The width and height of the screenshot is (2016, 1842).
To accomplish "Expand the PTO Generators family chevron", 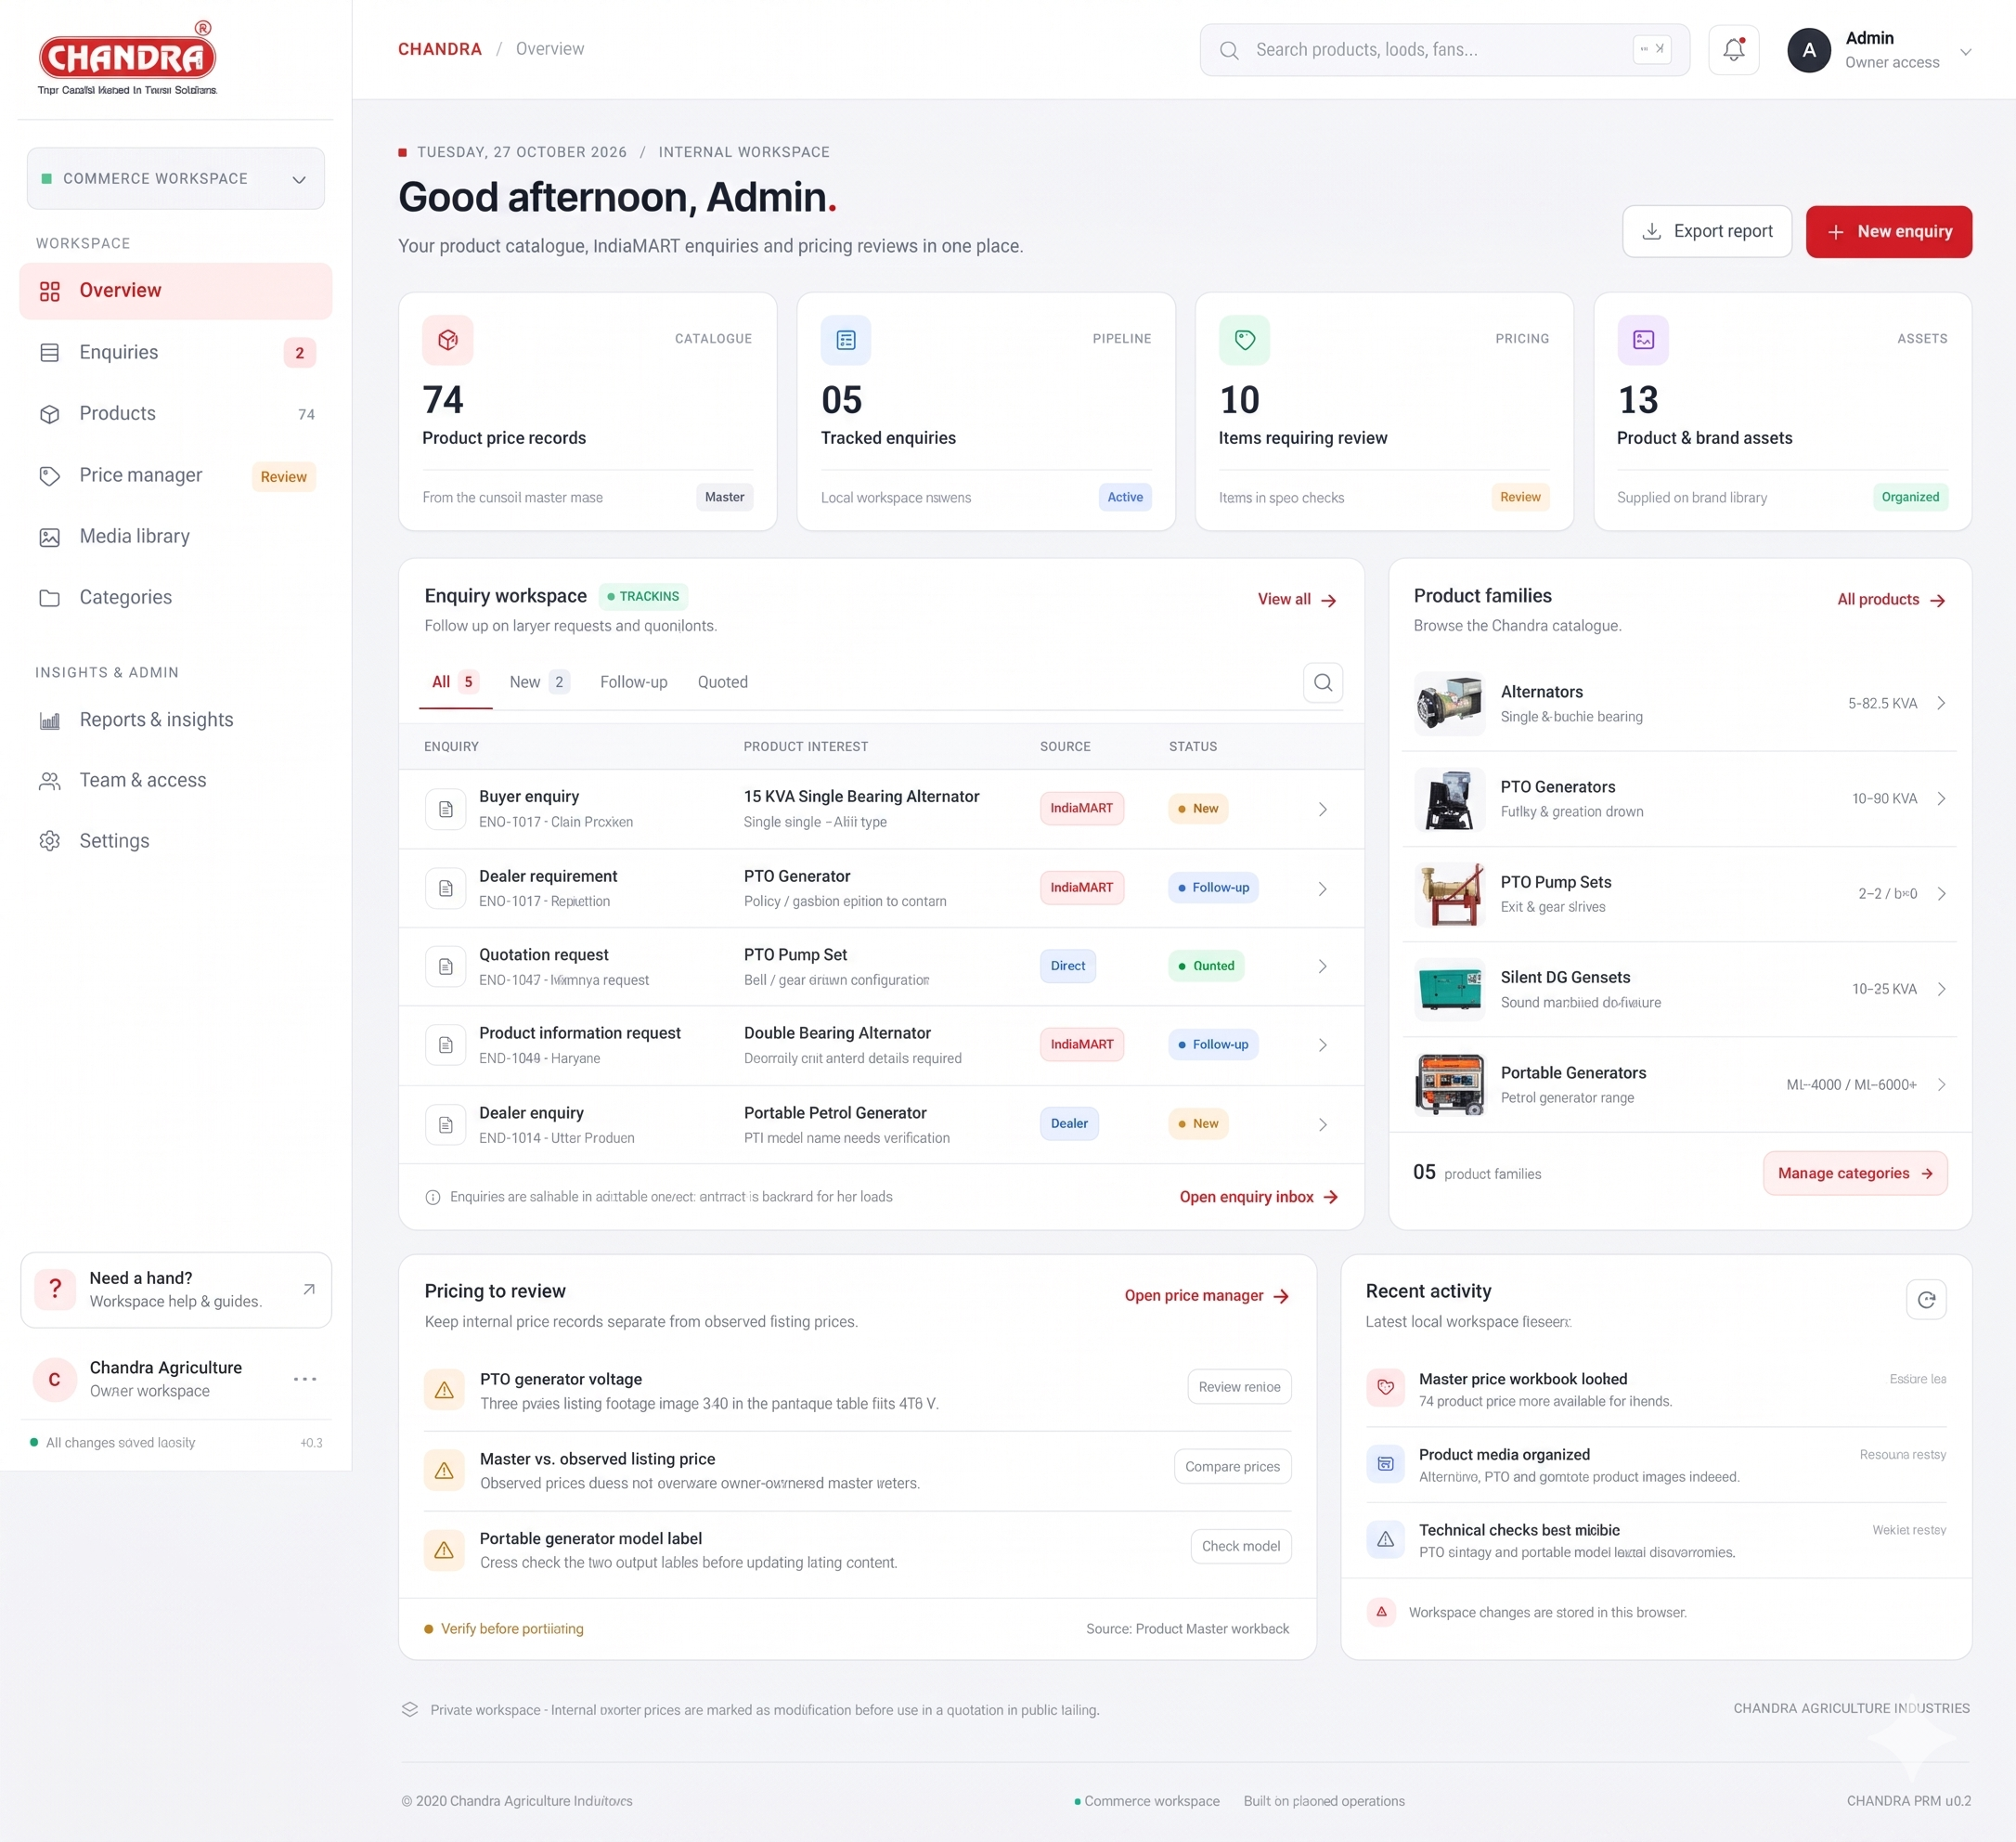I will pos(1940,798).
